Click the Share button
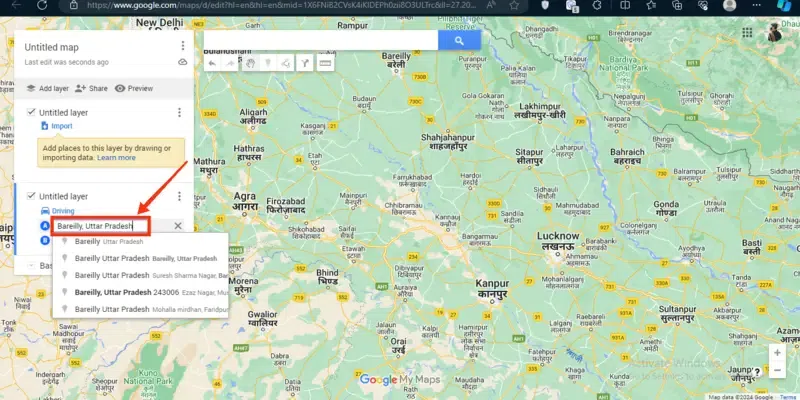Screen dimensions: 800x400 click(x=91, y=88)
